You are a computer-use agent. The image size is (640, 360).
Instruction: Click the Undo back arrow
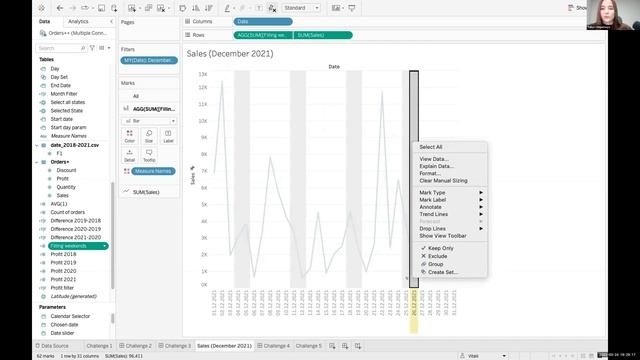[x=60, y=8]
